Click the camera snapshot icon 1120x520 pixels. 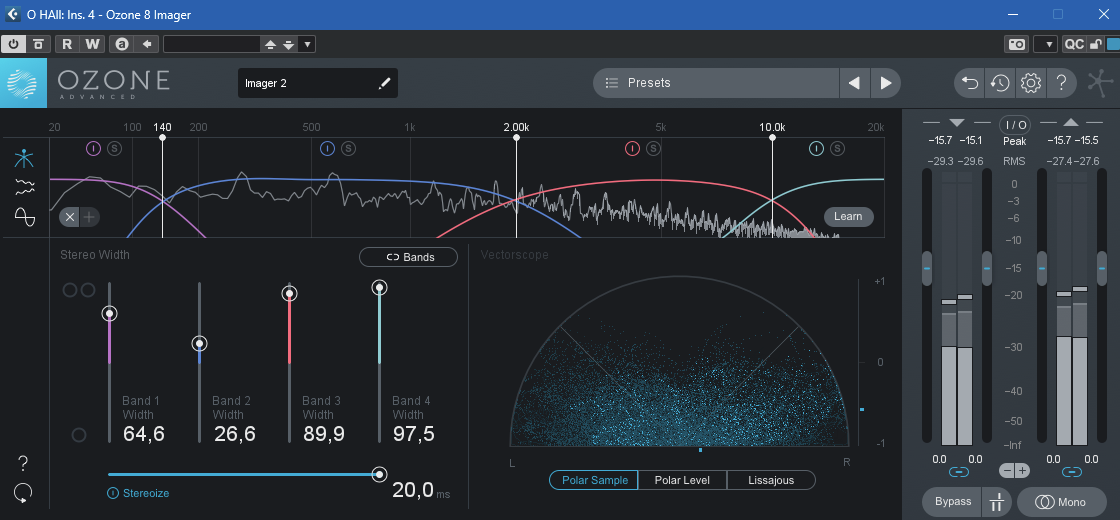[x=1016, y=44]
